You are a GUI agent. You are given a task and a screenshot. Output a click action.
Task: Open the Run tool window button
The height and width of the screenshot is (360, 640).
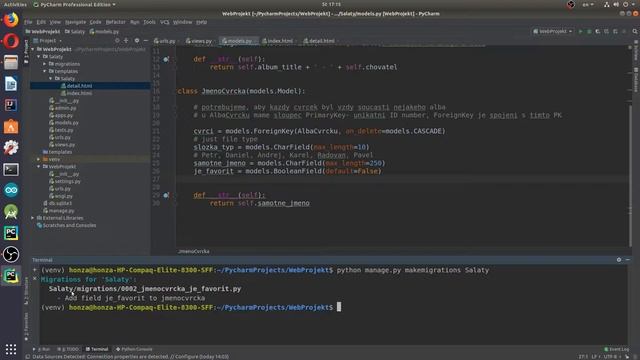41,349
